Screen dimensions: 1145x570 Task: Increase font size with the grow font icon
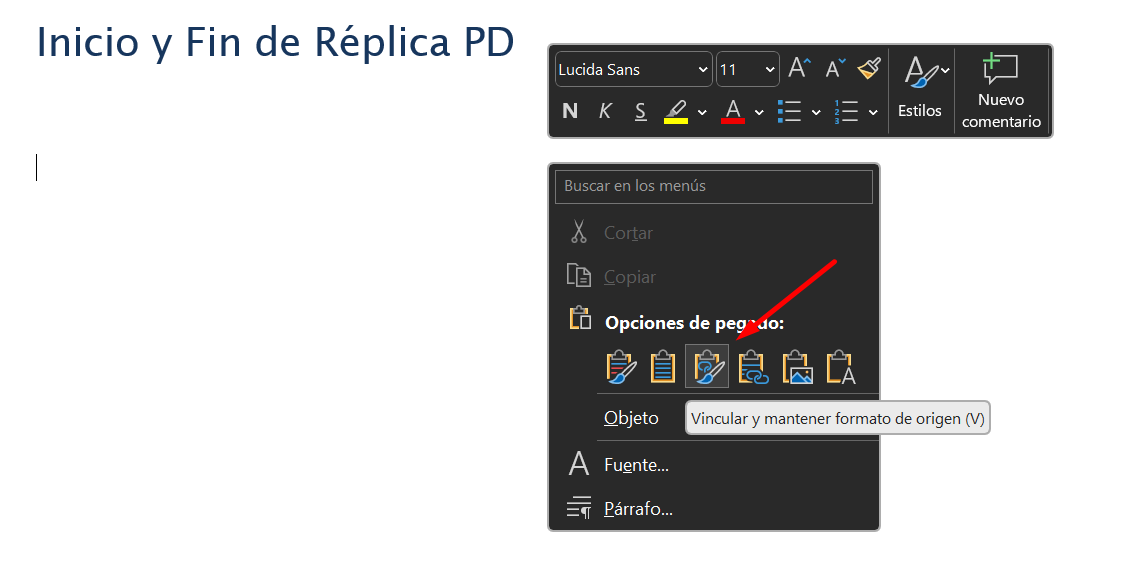pyautogui.click(x=799, y=69)
